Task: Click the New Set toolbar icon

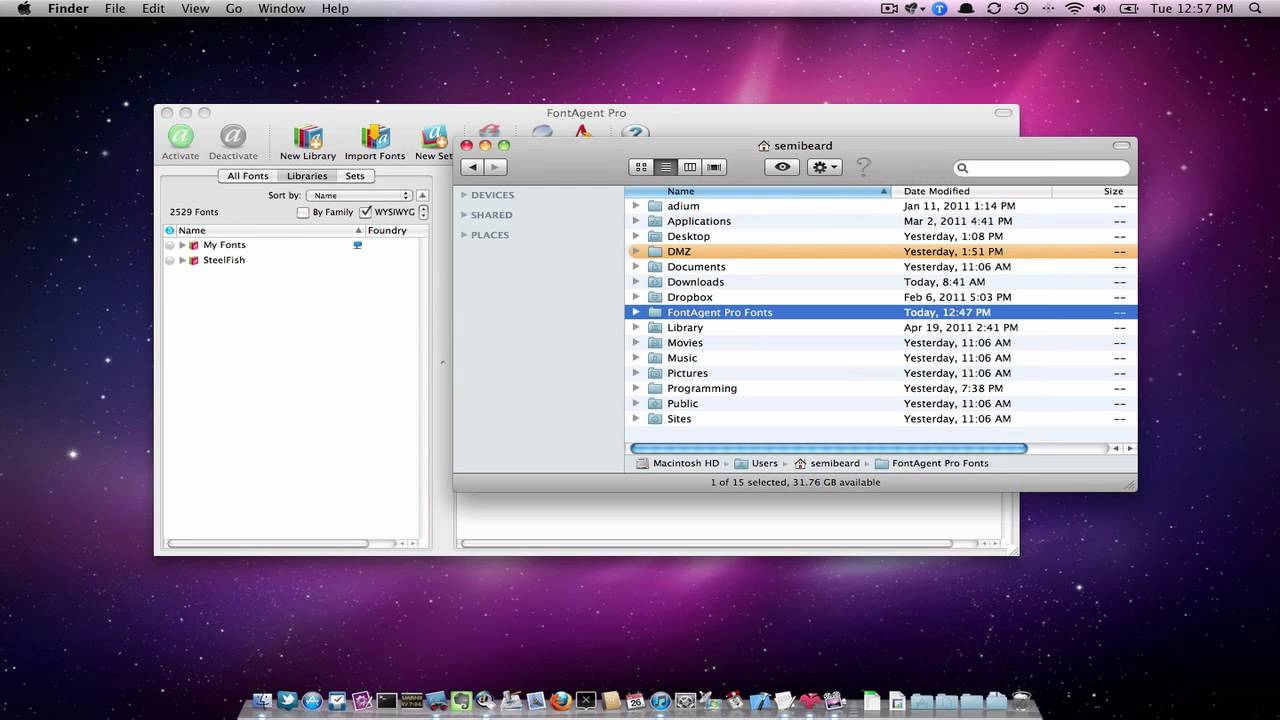Action: (434, 137)
